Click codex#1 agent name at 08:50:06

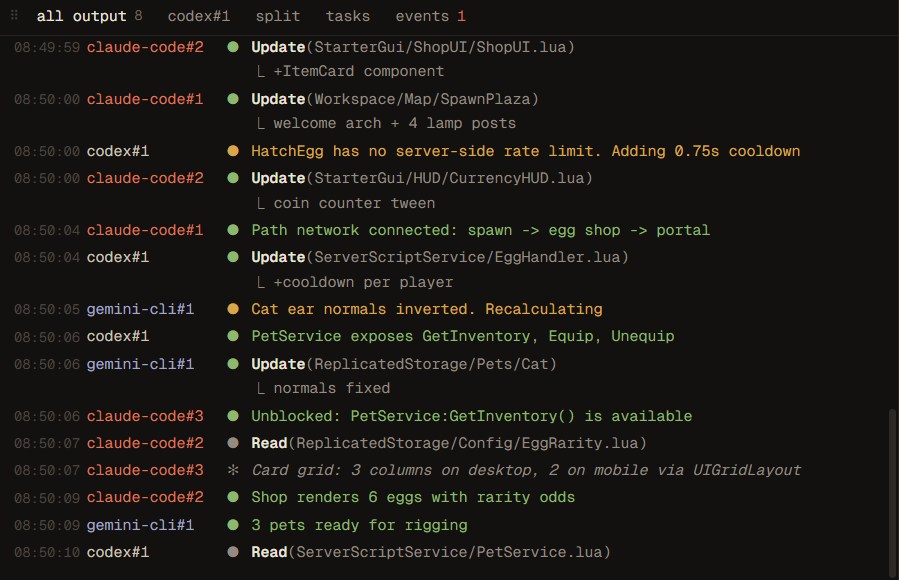coord(118,336)
